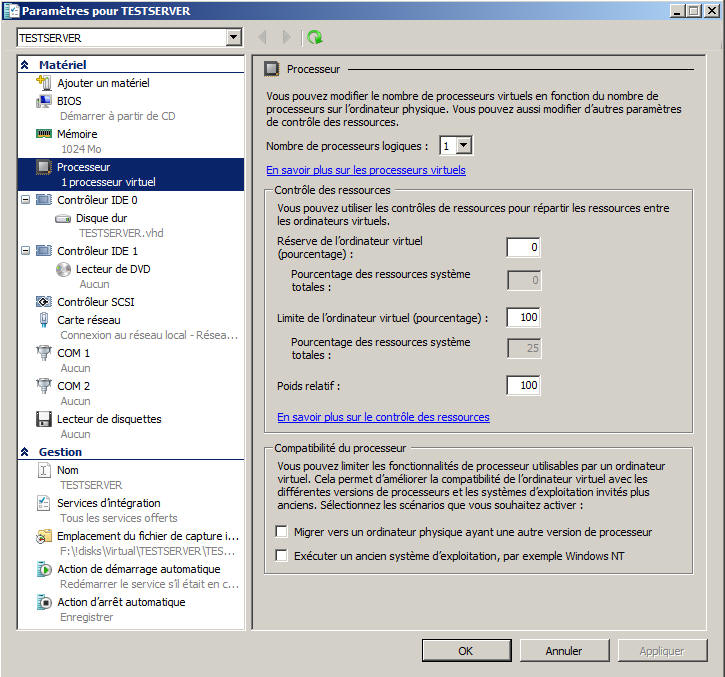Open the TESTSERVER virtual machine dropdown
This screenshot has height=677, width=725.
pos(234,37)
